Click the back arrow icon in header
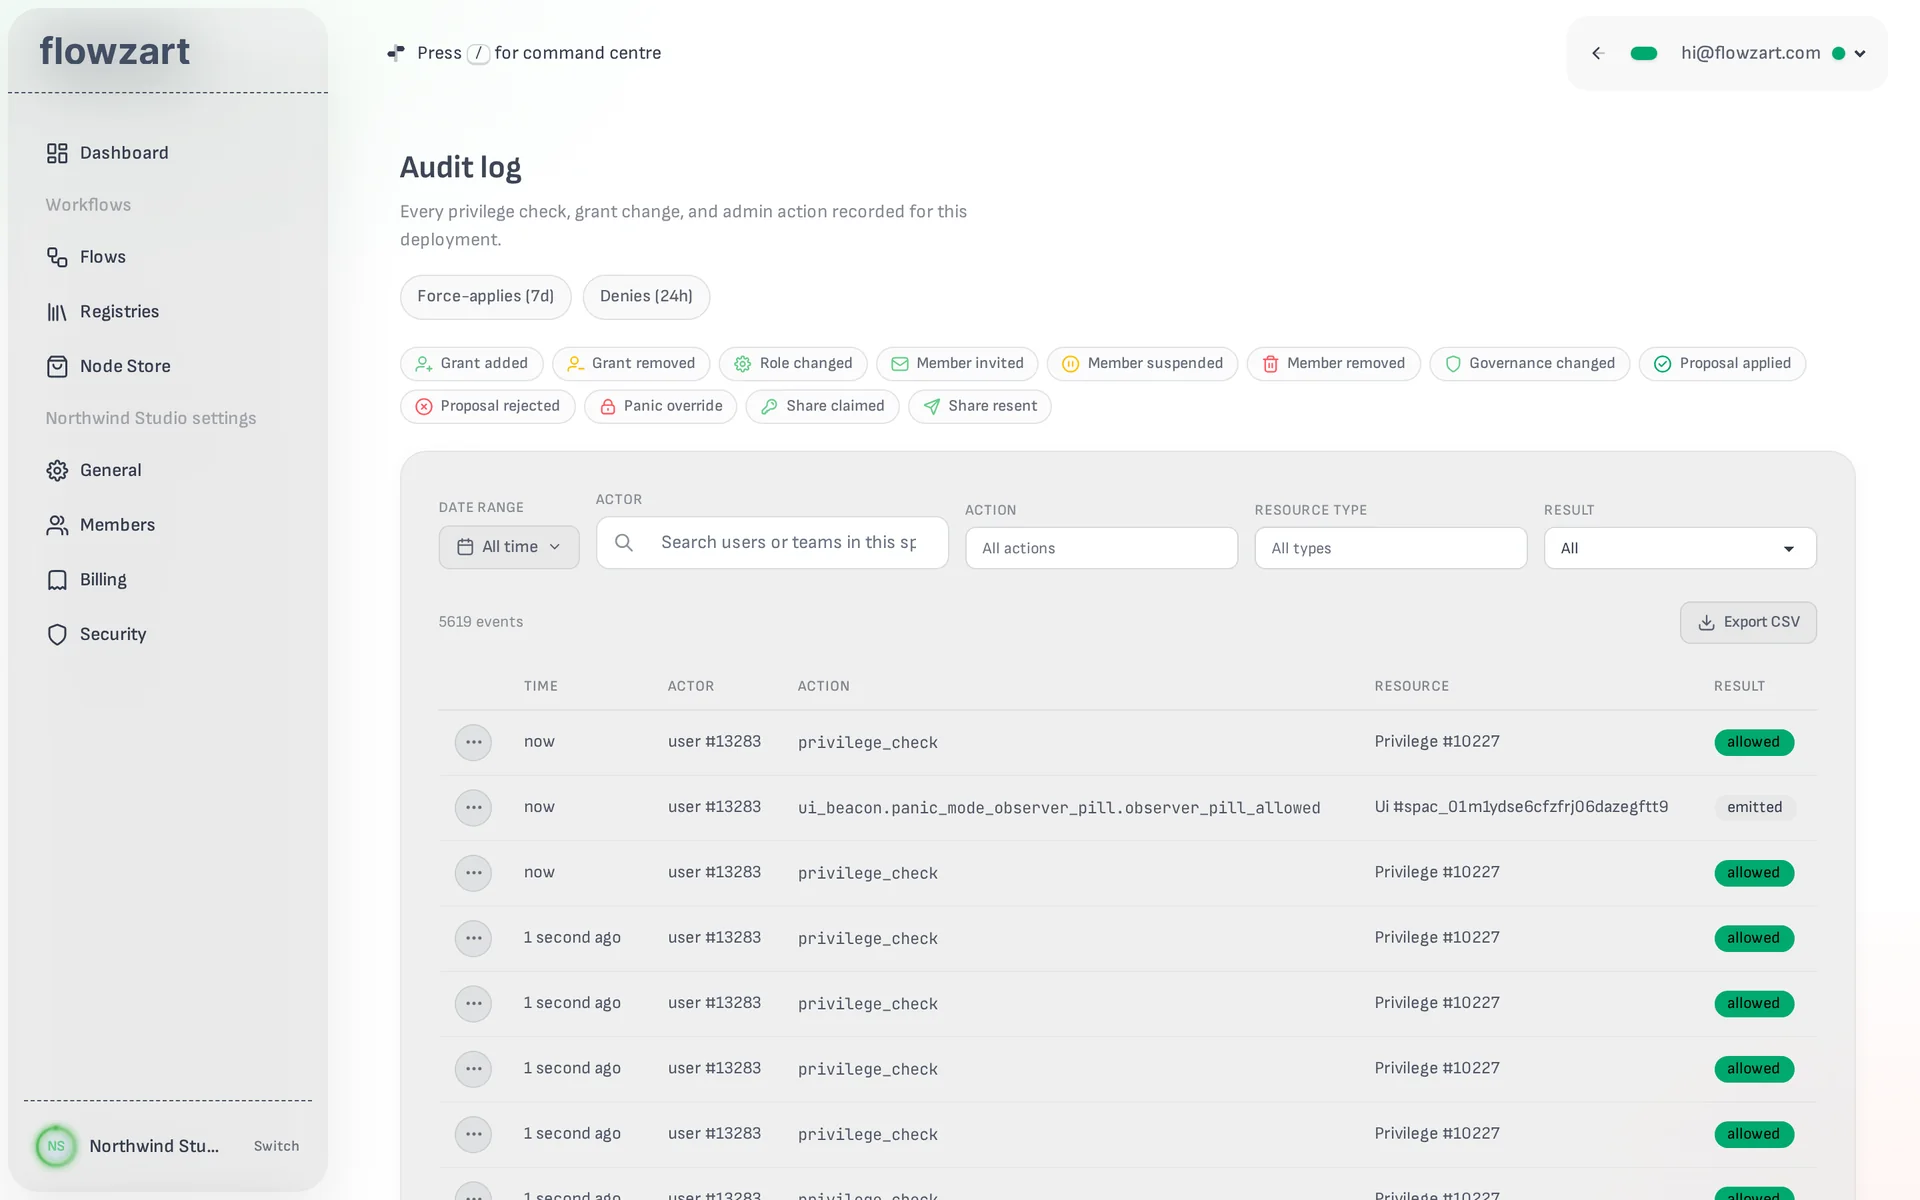Image resolution: width=1920 pixels, height=1200 pixels. pos(1598,54)
